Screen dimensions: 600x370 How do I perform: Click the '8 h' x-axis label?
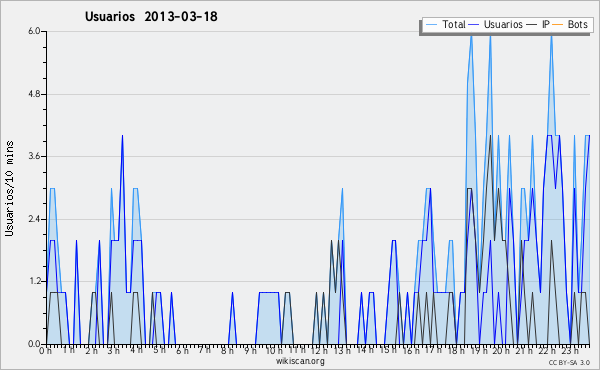pyautogui.click(x=227, y=350)
